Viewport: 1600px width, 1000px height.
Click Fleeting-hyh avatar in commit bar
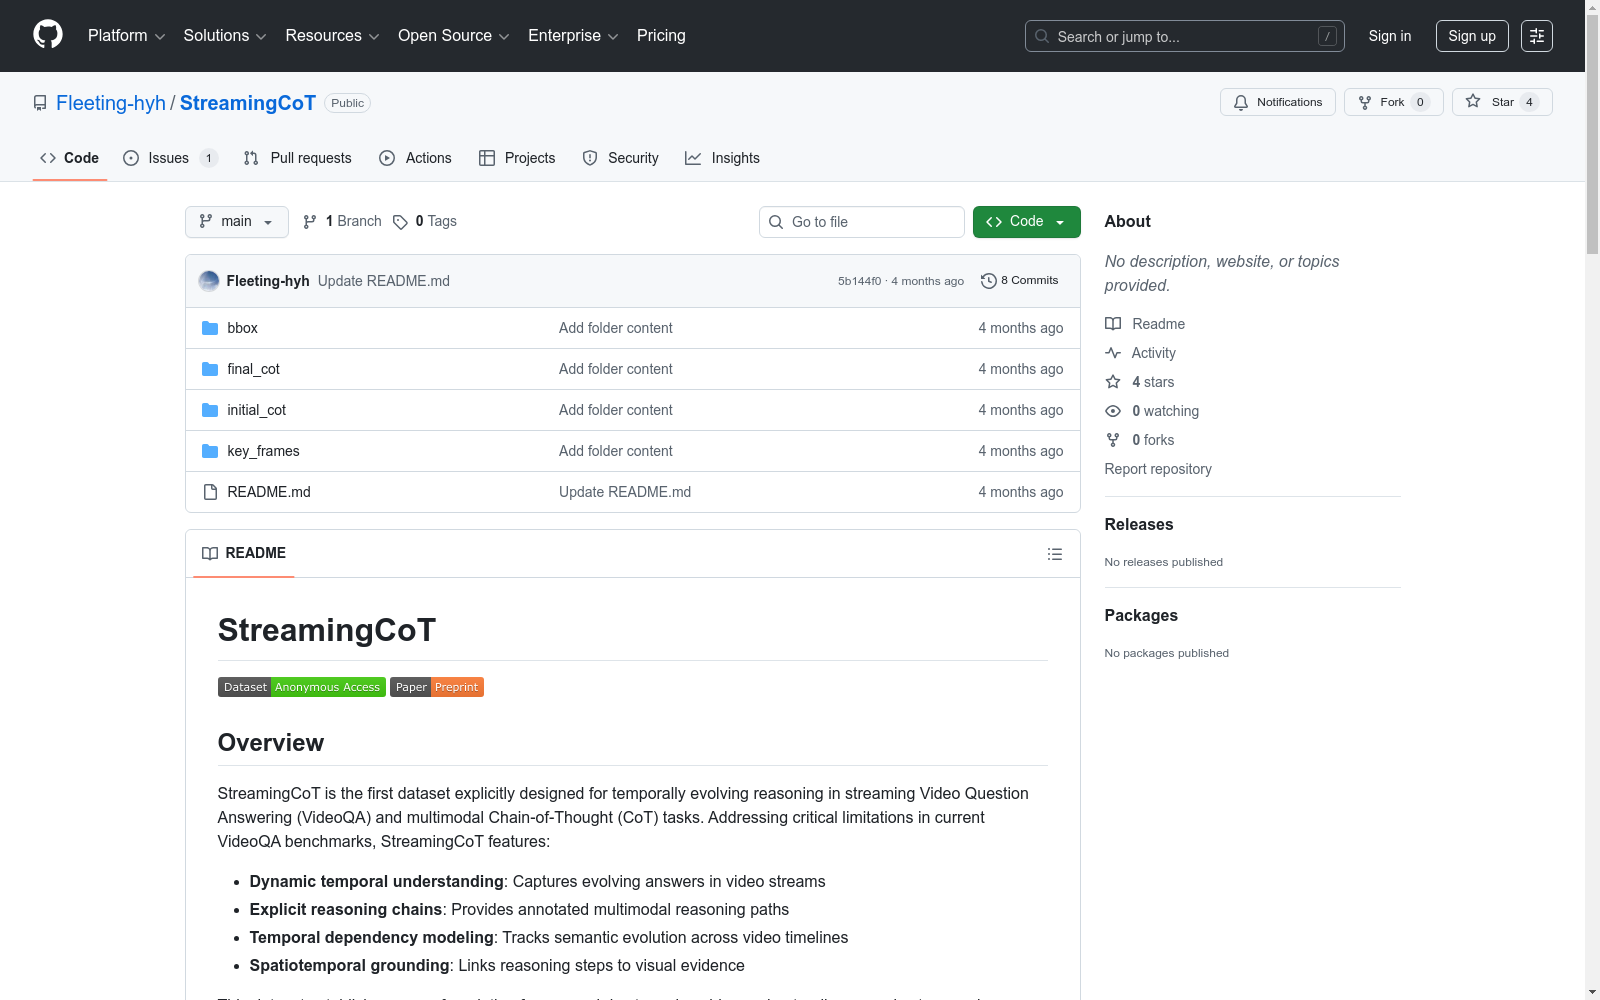(209, 281)
